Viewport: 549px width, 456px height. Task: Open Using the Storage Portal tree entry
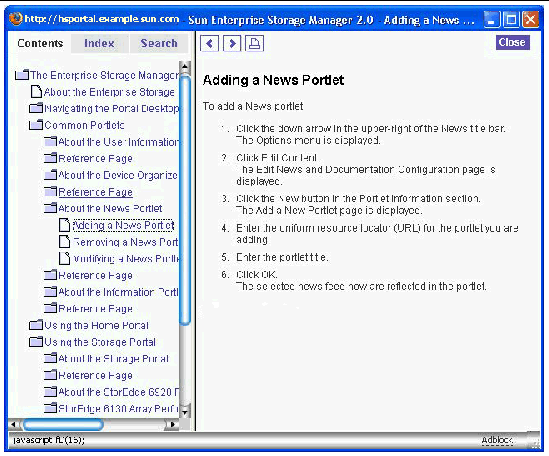pyautogui.click(x=100, y=342)
